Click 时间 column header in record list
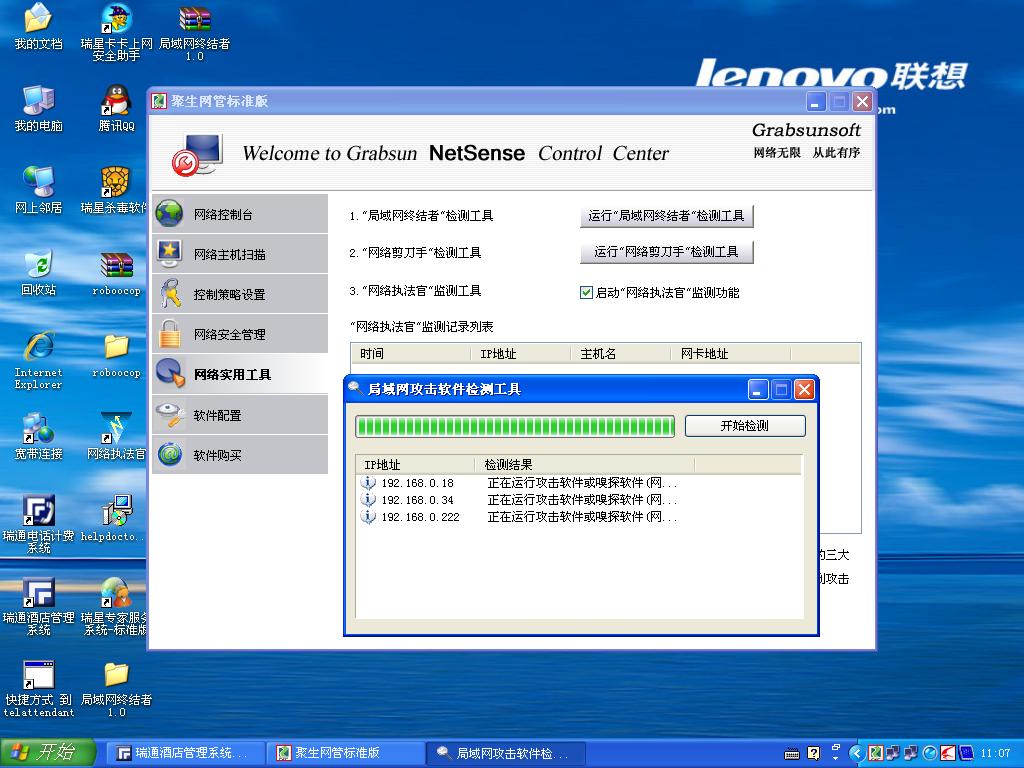The height and width of the screenshot is (768, 1024). 411,353
